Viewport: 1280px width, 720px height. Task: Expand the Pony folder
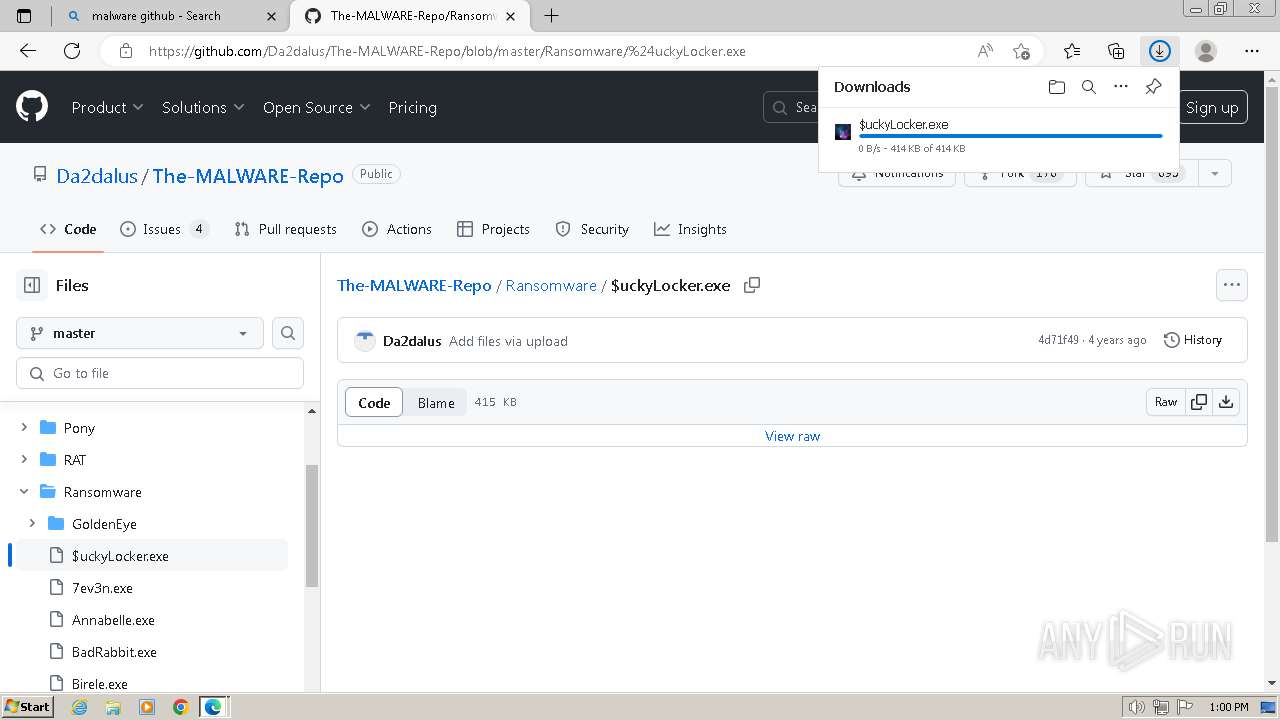(x=24, y=427)
